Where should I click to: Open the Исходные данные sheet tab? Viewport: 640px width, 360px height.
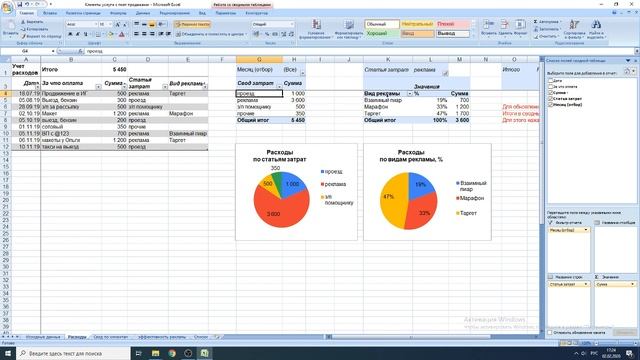[x=43, y=337]
